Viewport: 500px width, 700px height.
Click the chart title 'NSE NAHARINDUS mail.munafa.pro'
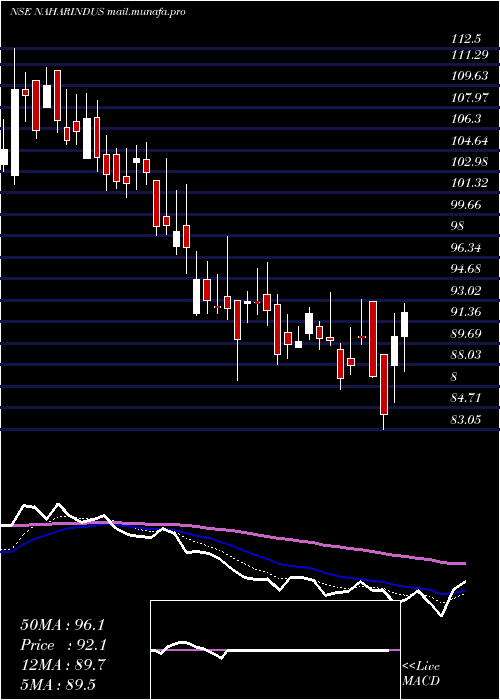(97, 12)
